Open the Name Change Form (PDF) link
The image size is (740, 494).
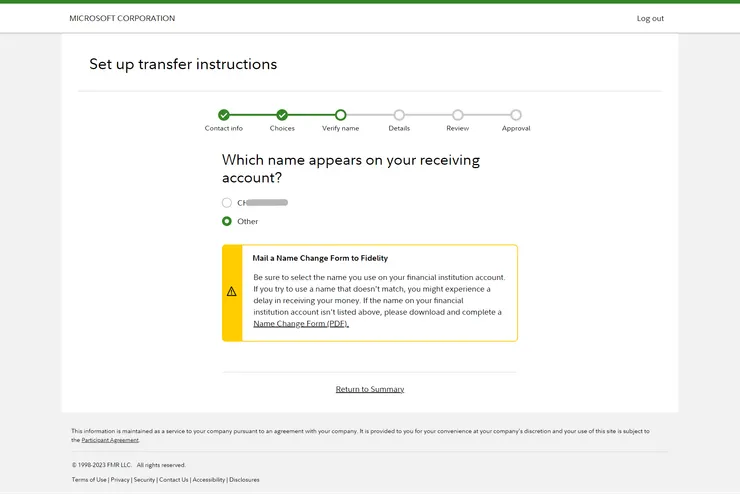coord(301,324)
